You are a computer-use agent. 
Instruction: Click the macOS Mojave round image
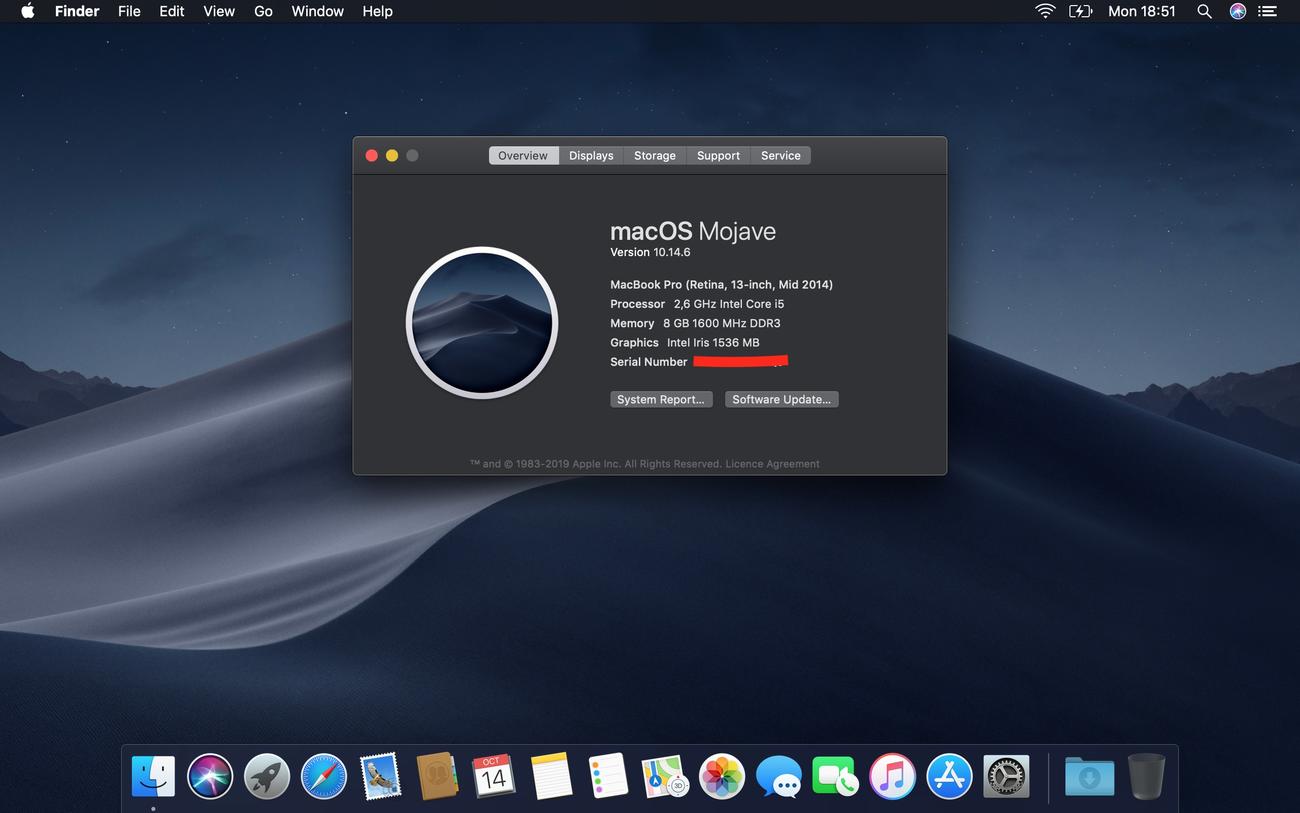pos(482,322)
